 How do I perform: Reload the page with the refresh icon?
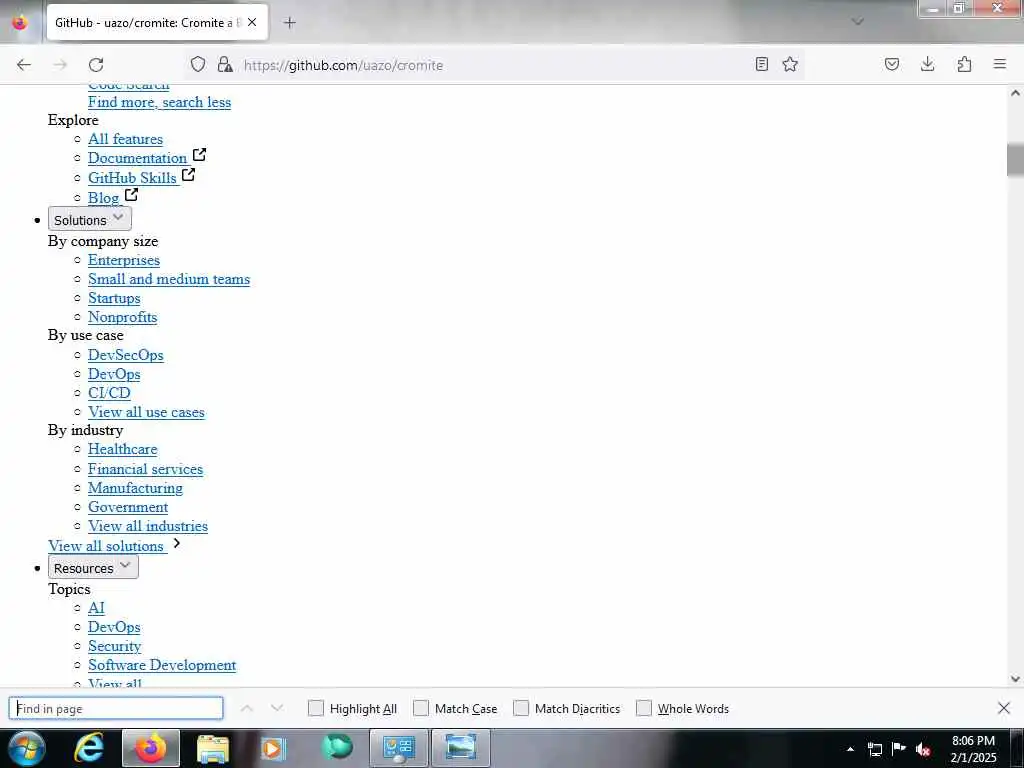click(96, 65)
